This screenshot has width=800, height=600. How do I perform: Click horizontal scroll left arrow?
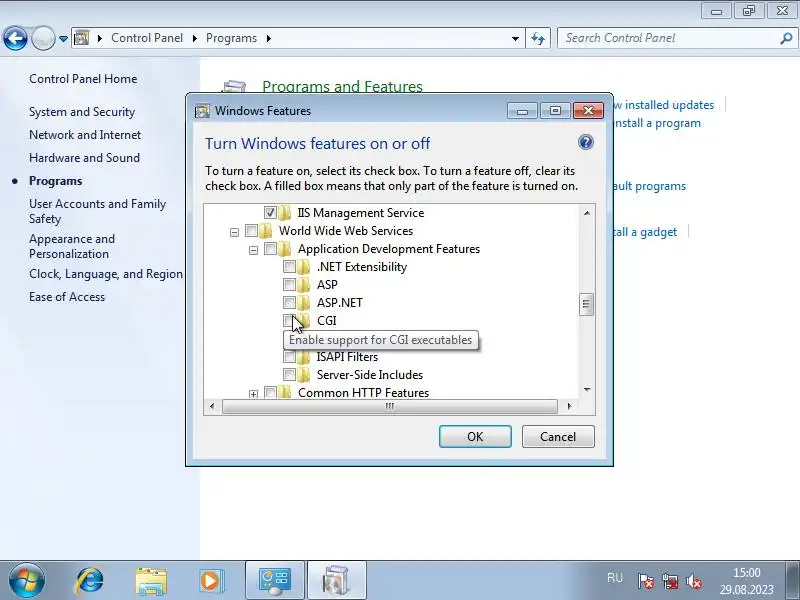212,407
